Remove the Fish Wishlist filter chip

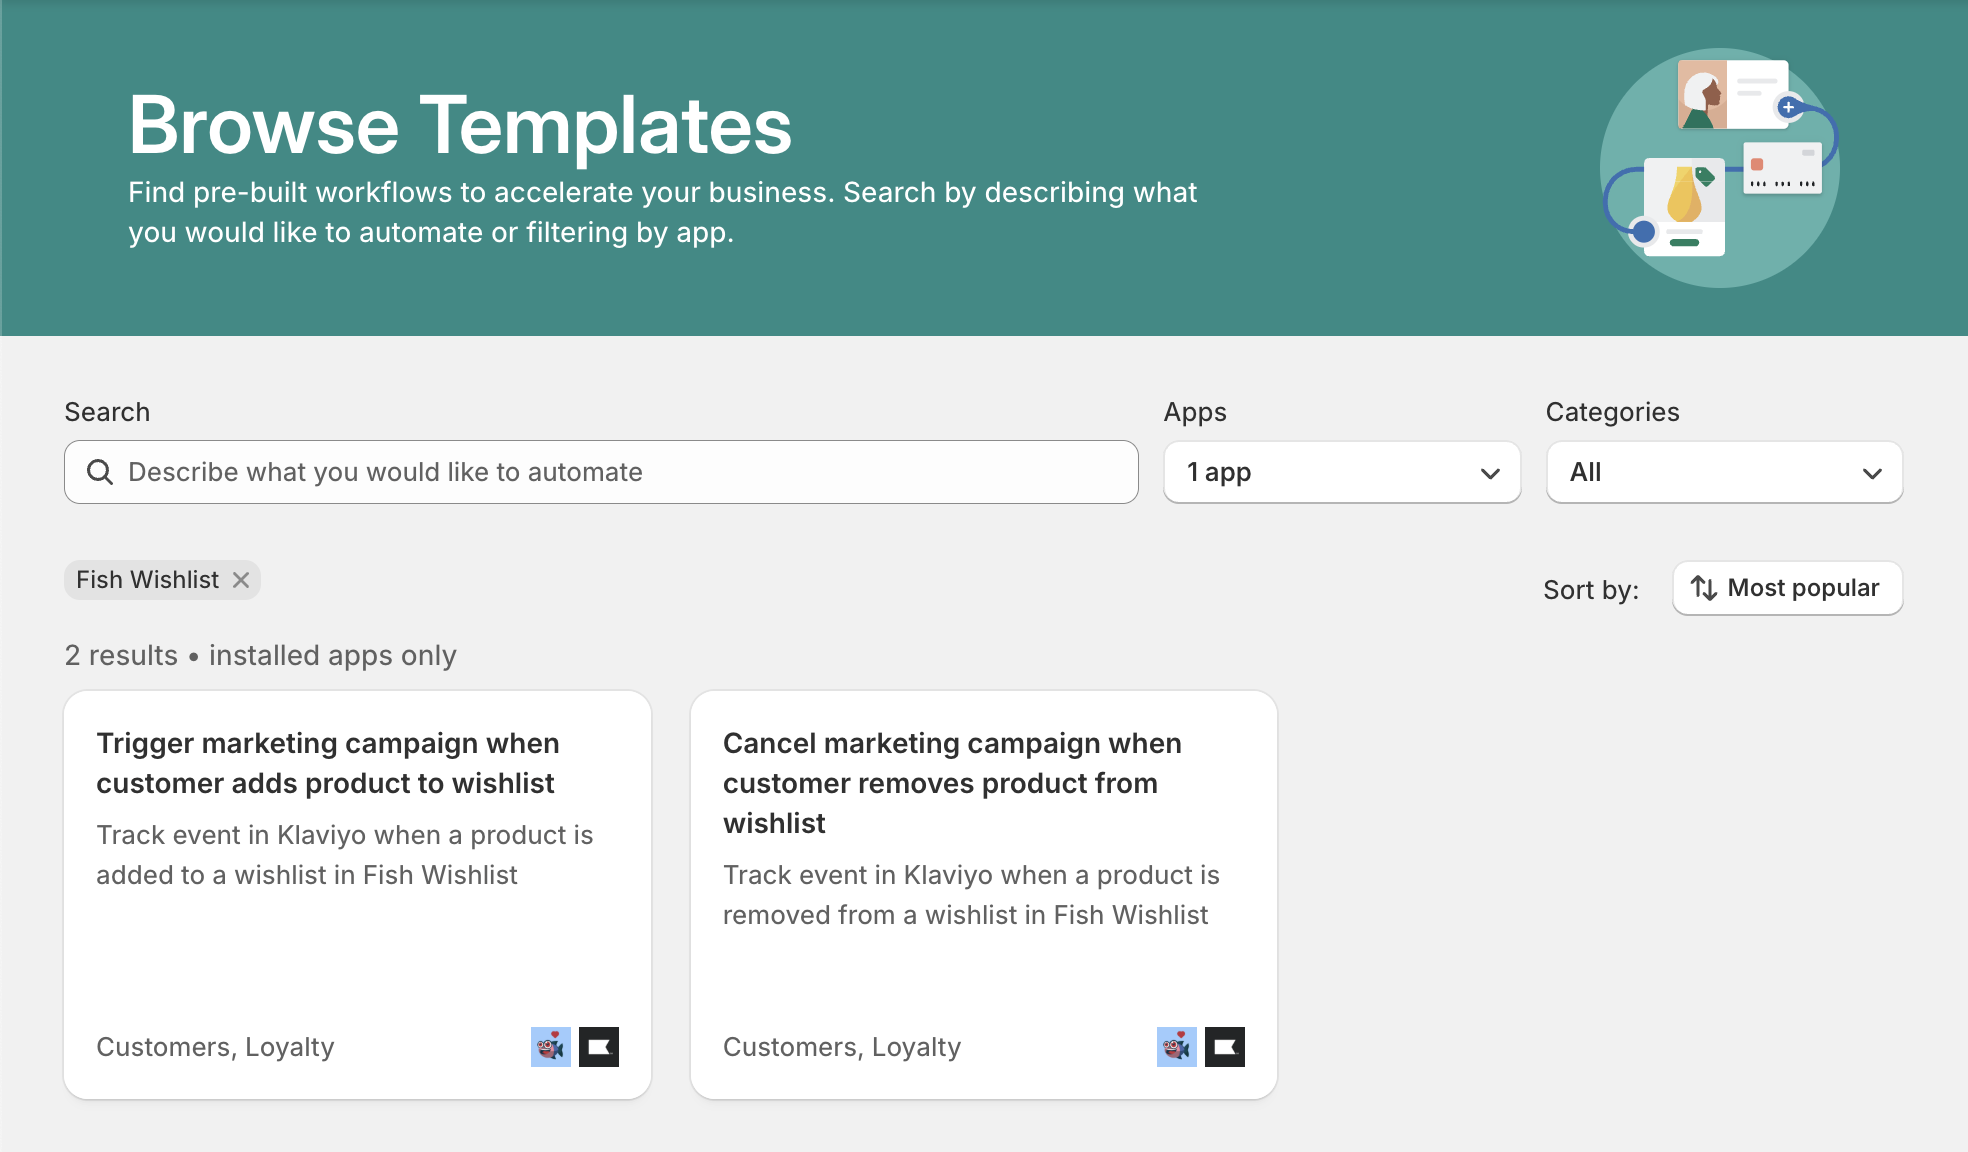coord(241,580)
